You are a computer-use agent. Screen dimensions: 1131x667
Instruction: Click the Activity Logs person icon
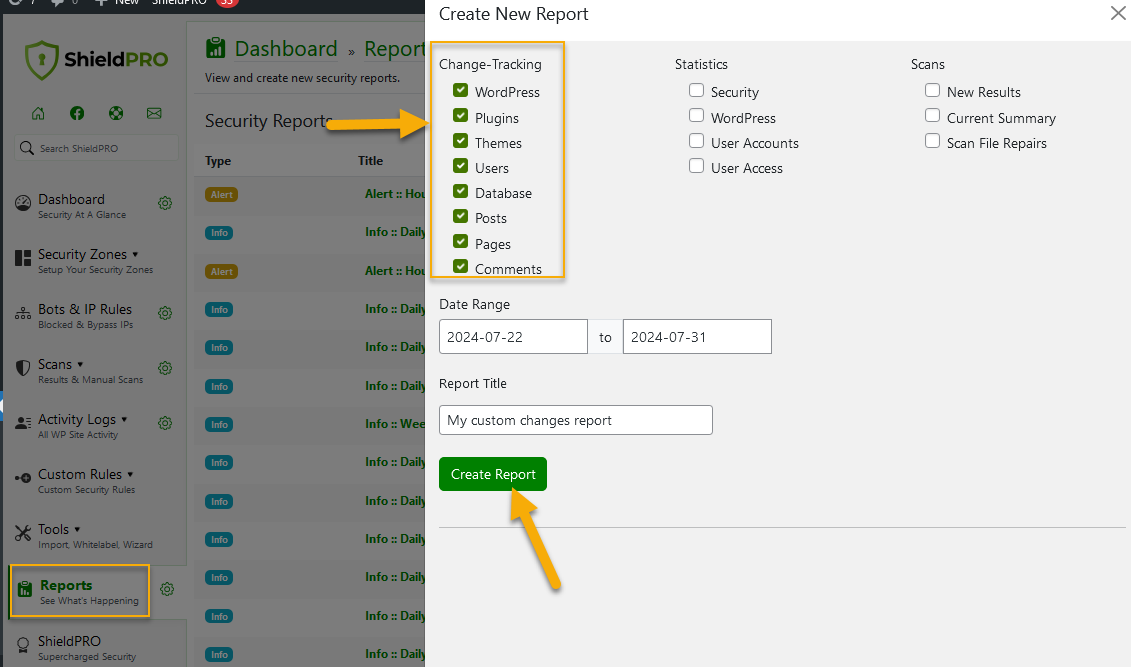(23, 423)
